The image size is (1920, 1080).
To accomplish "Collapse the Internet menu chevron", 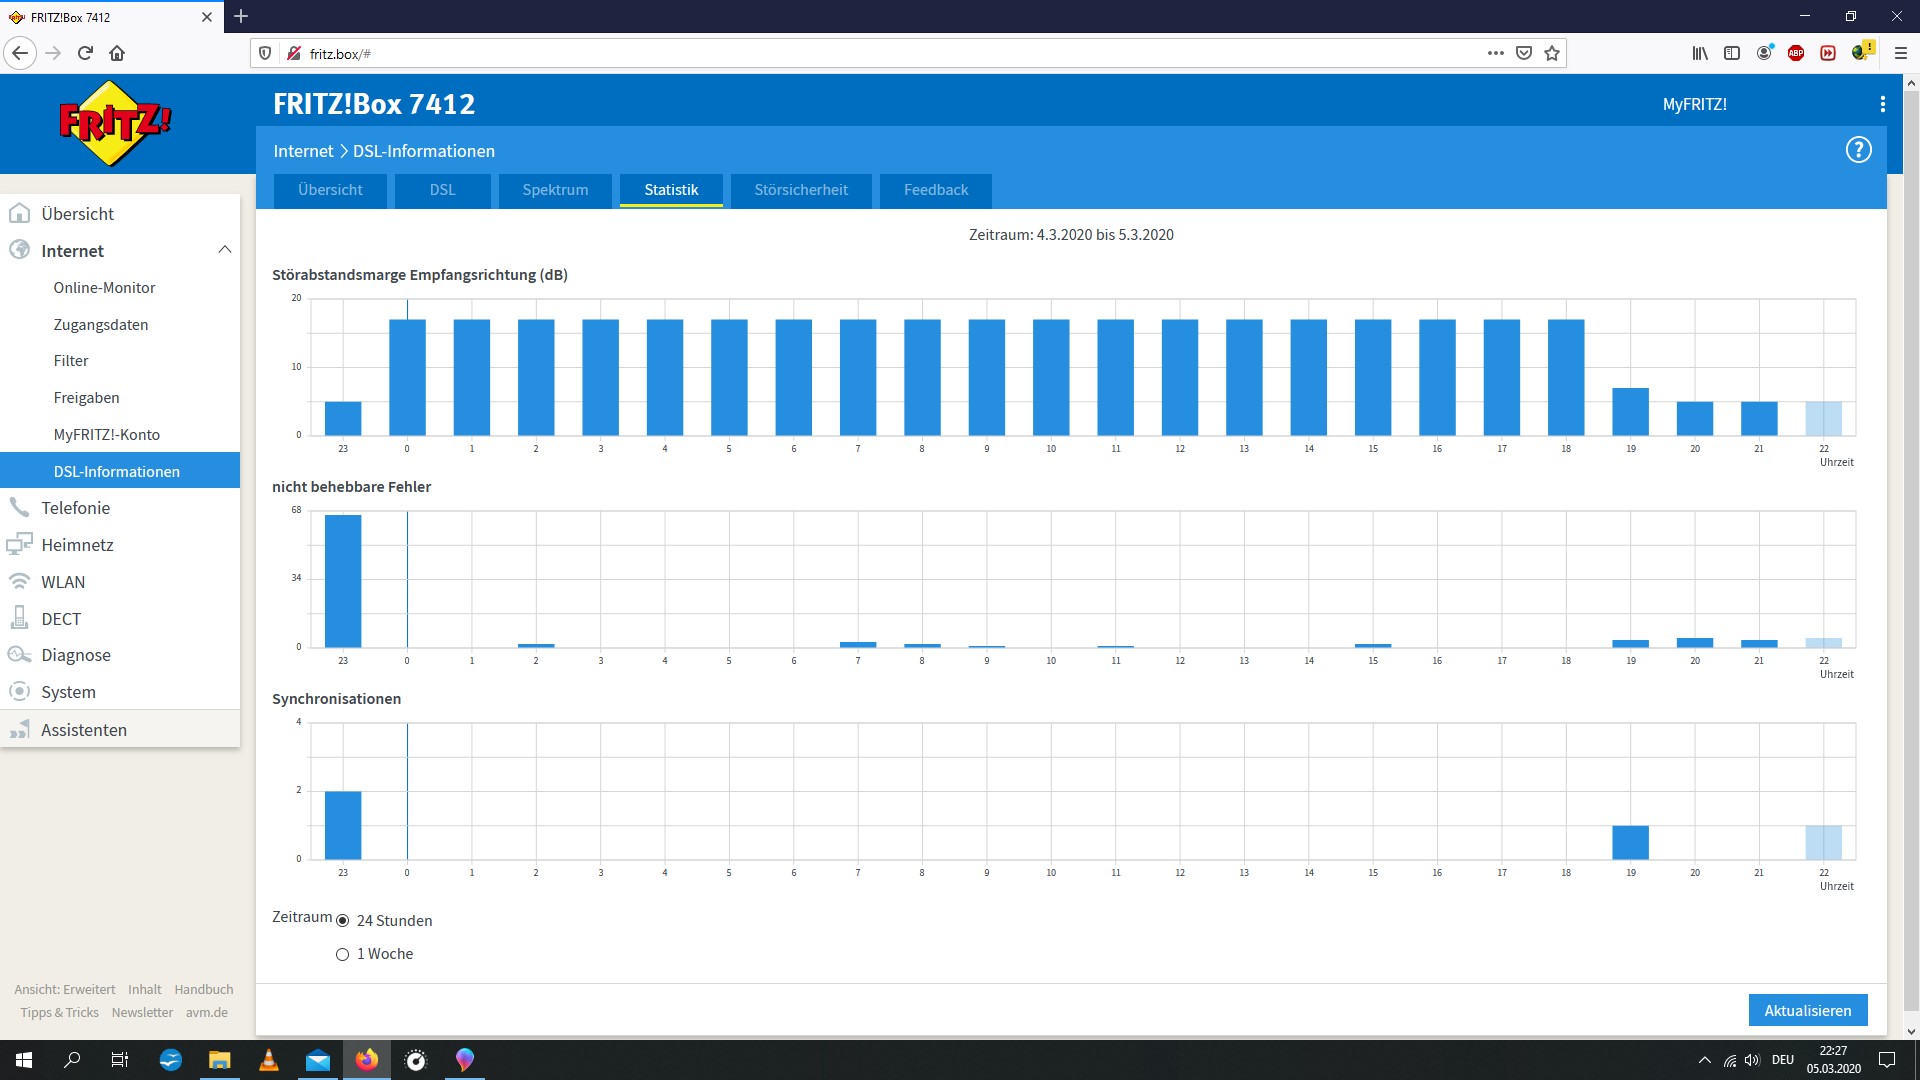I will (224, 250).
